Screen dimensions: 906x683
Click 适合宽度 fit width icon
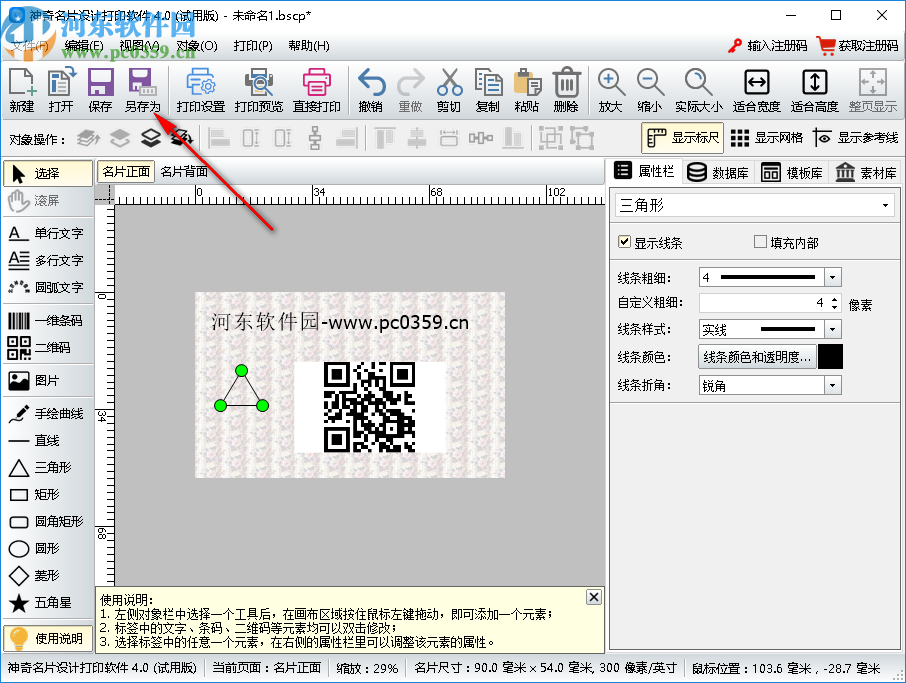(x=756, y=90)
